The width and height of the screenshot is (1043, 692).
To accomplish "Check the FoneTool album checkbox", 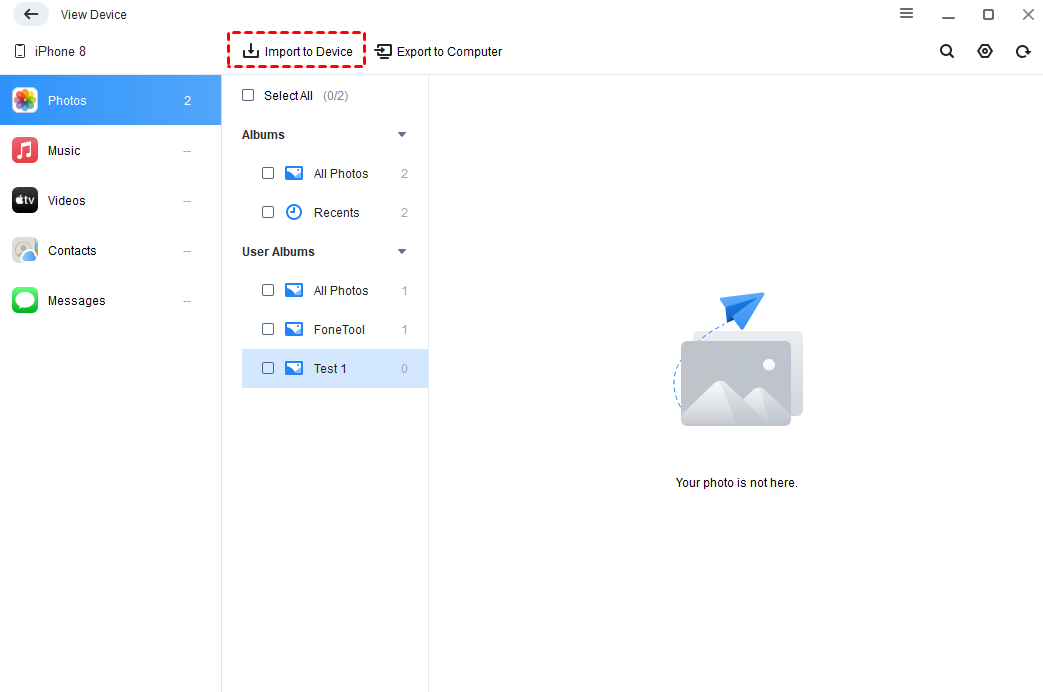I will pyautogui.click(x=268, y=329).
